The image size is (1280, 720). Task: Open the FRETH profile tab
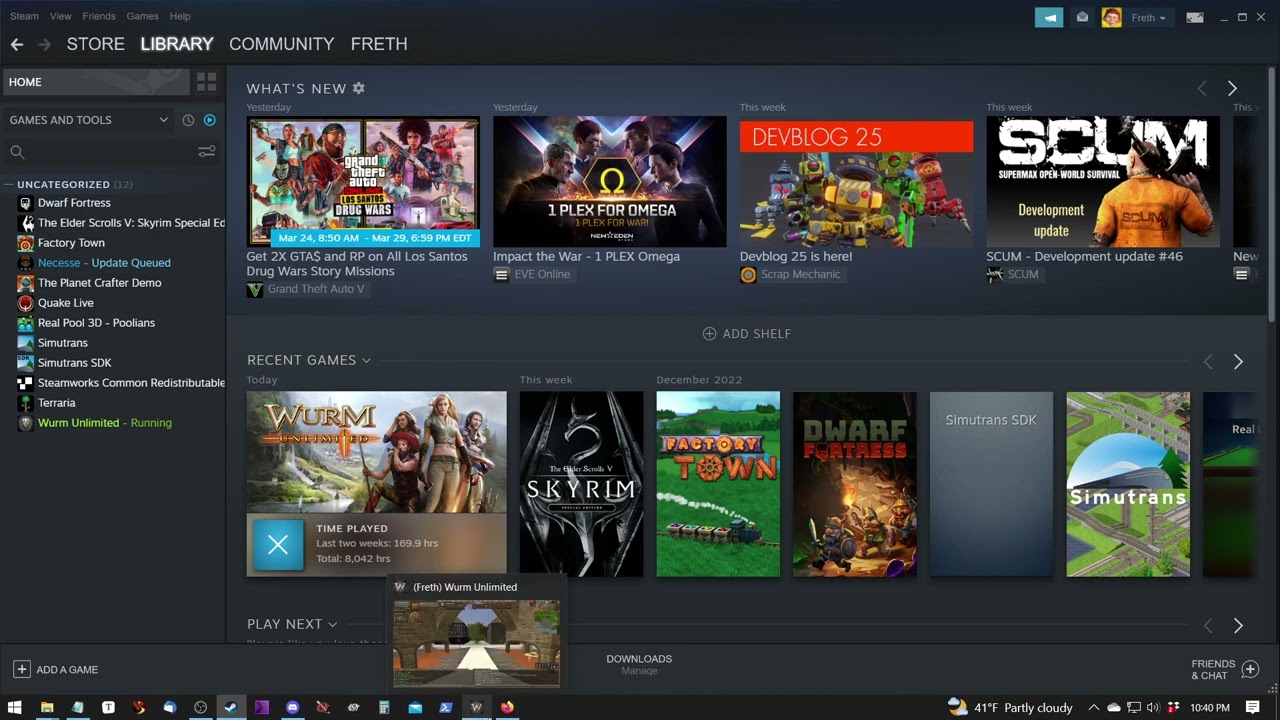pyautogui.click(x=379, y=44)
